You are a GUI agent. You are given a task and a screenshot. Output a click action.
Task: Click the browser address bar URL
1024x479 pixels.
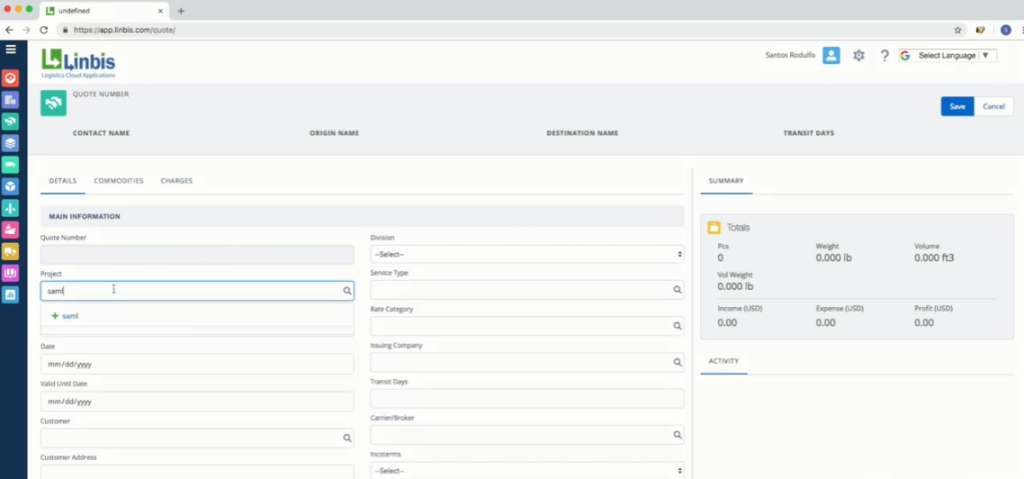(x=125, y=30)
